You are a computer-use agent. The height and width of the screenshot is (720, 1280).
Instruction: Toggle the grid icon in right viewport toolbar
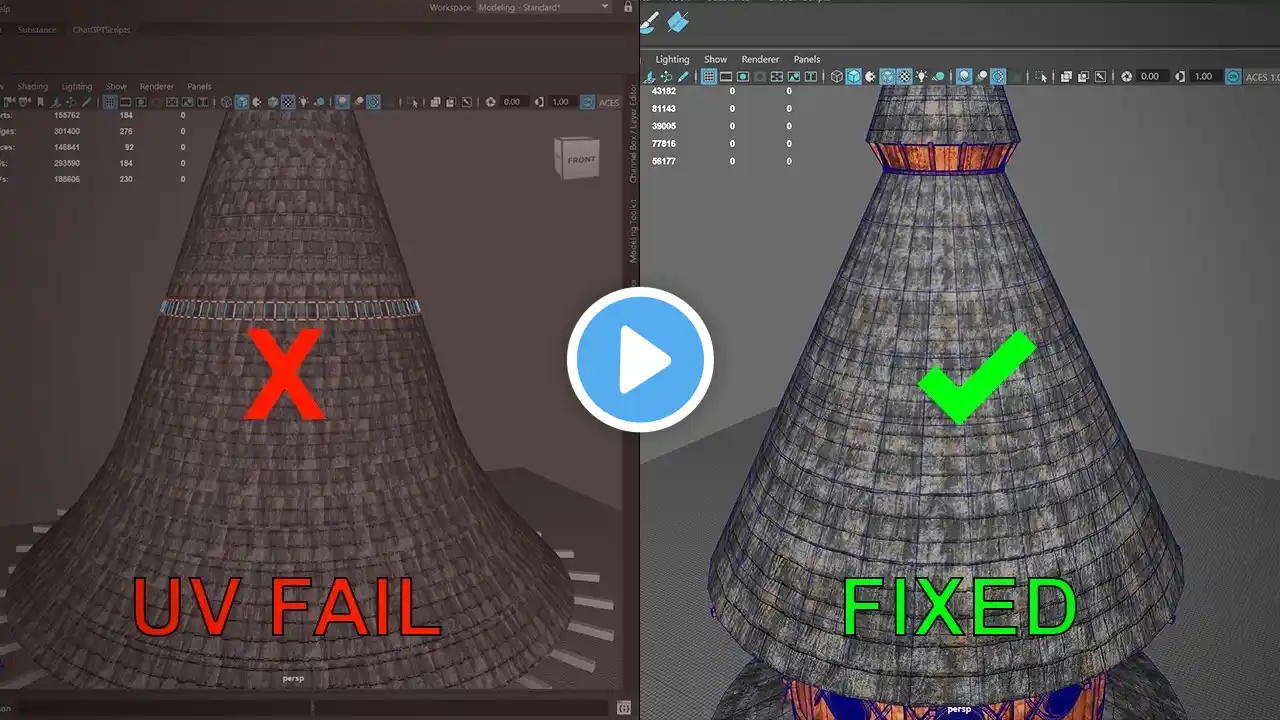point(708,77)
